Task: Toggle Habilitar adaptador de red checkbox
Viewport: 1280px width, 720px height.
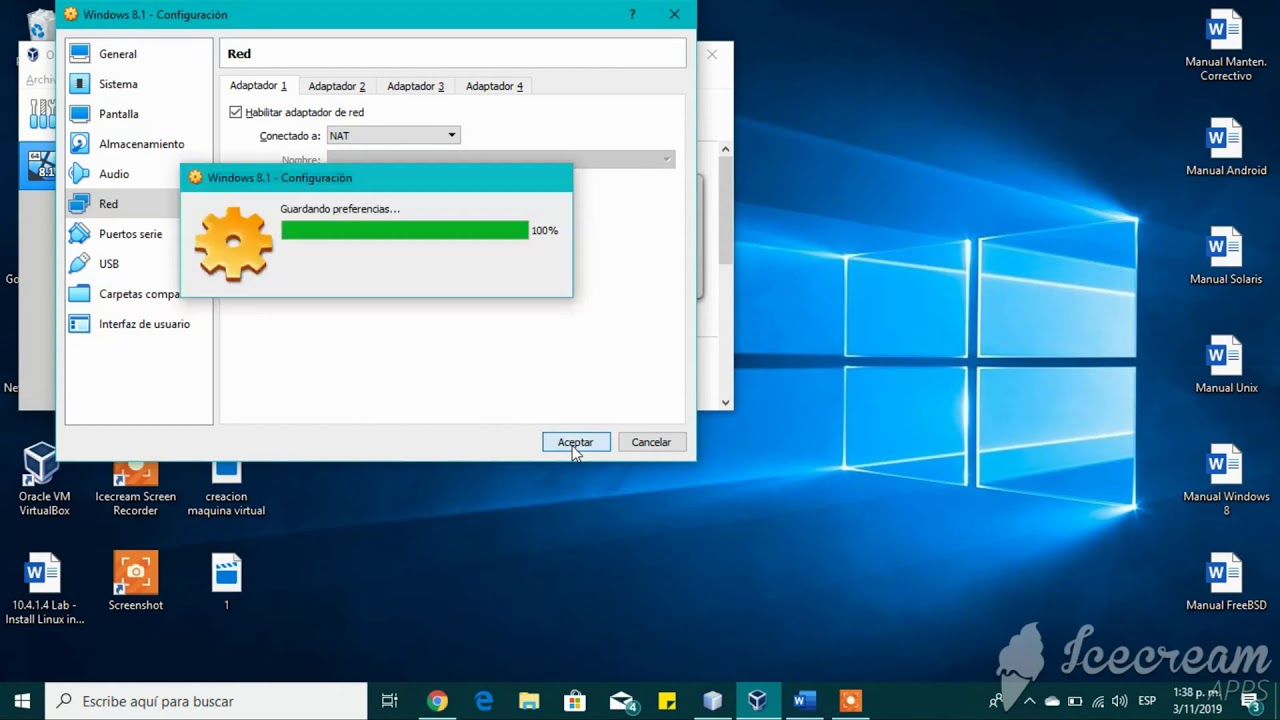Action: pyautogui.click(x=236, y=112)
